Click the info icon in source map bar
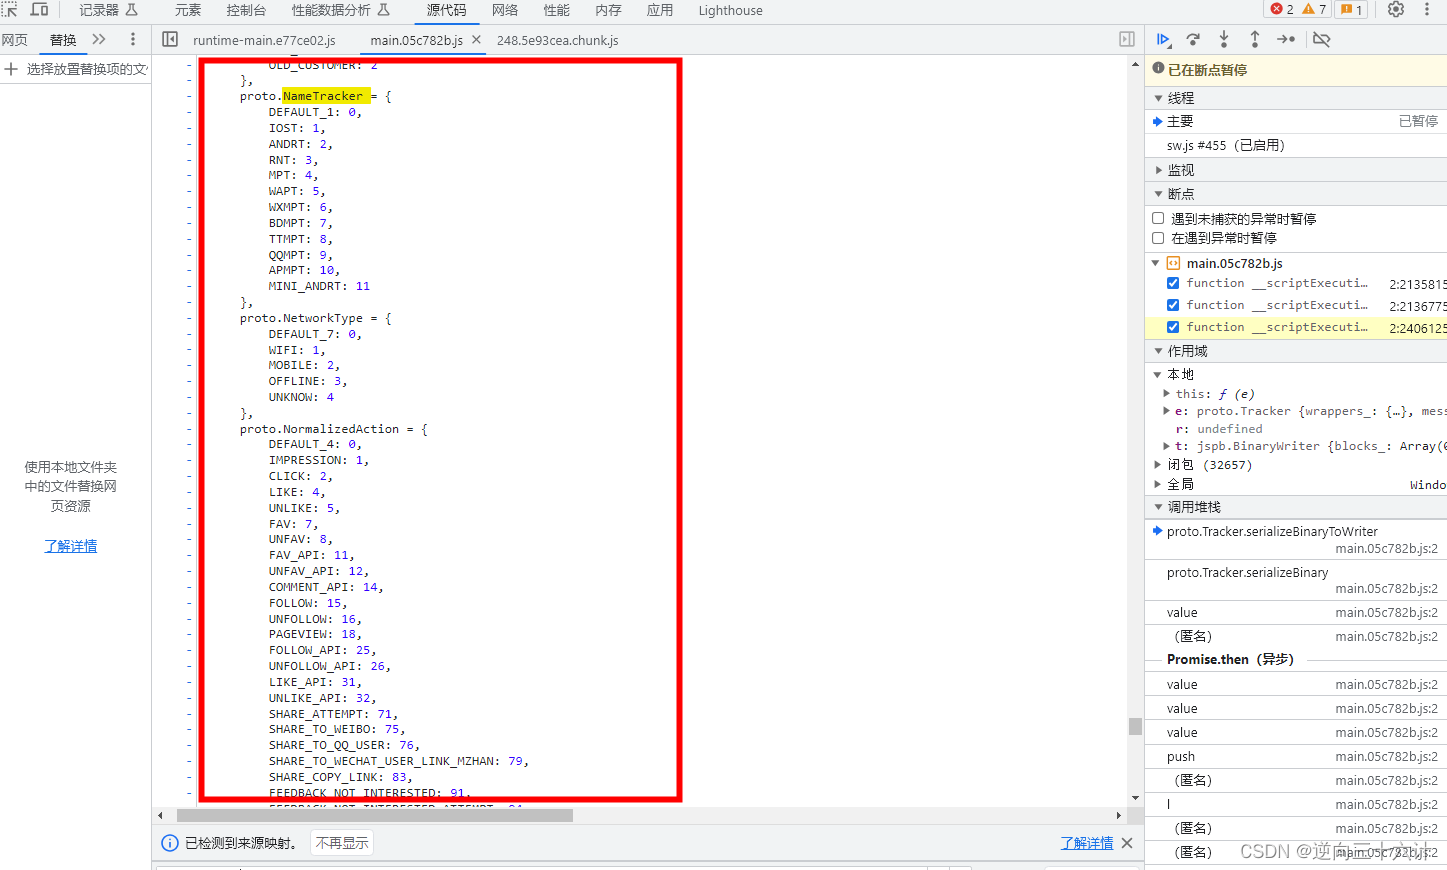Screen dimensions: 1447x870 [x=170, y=843]
